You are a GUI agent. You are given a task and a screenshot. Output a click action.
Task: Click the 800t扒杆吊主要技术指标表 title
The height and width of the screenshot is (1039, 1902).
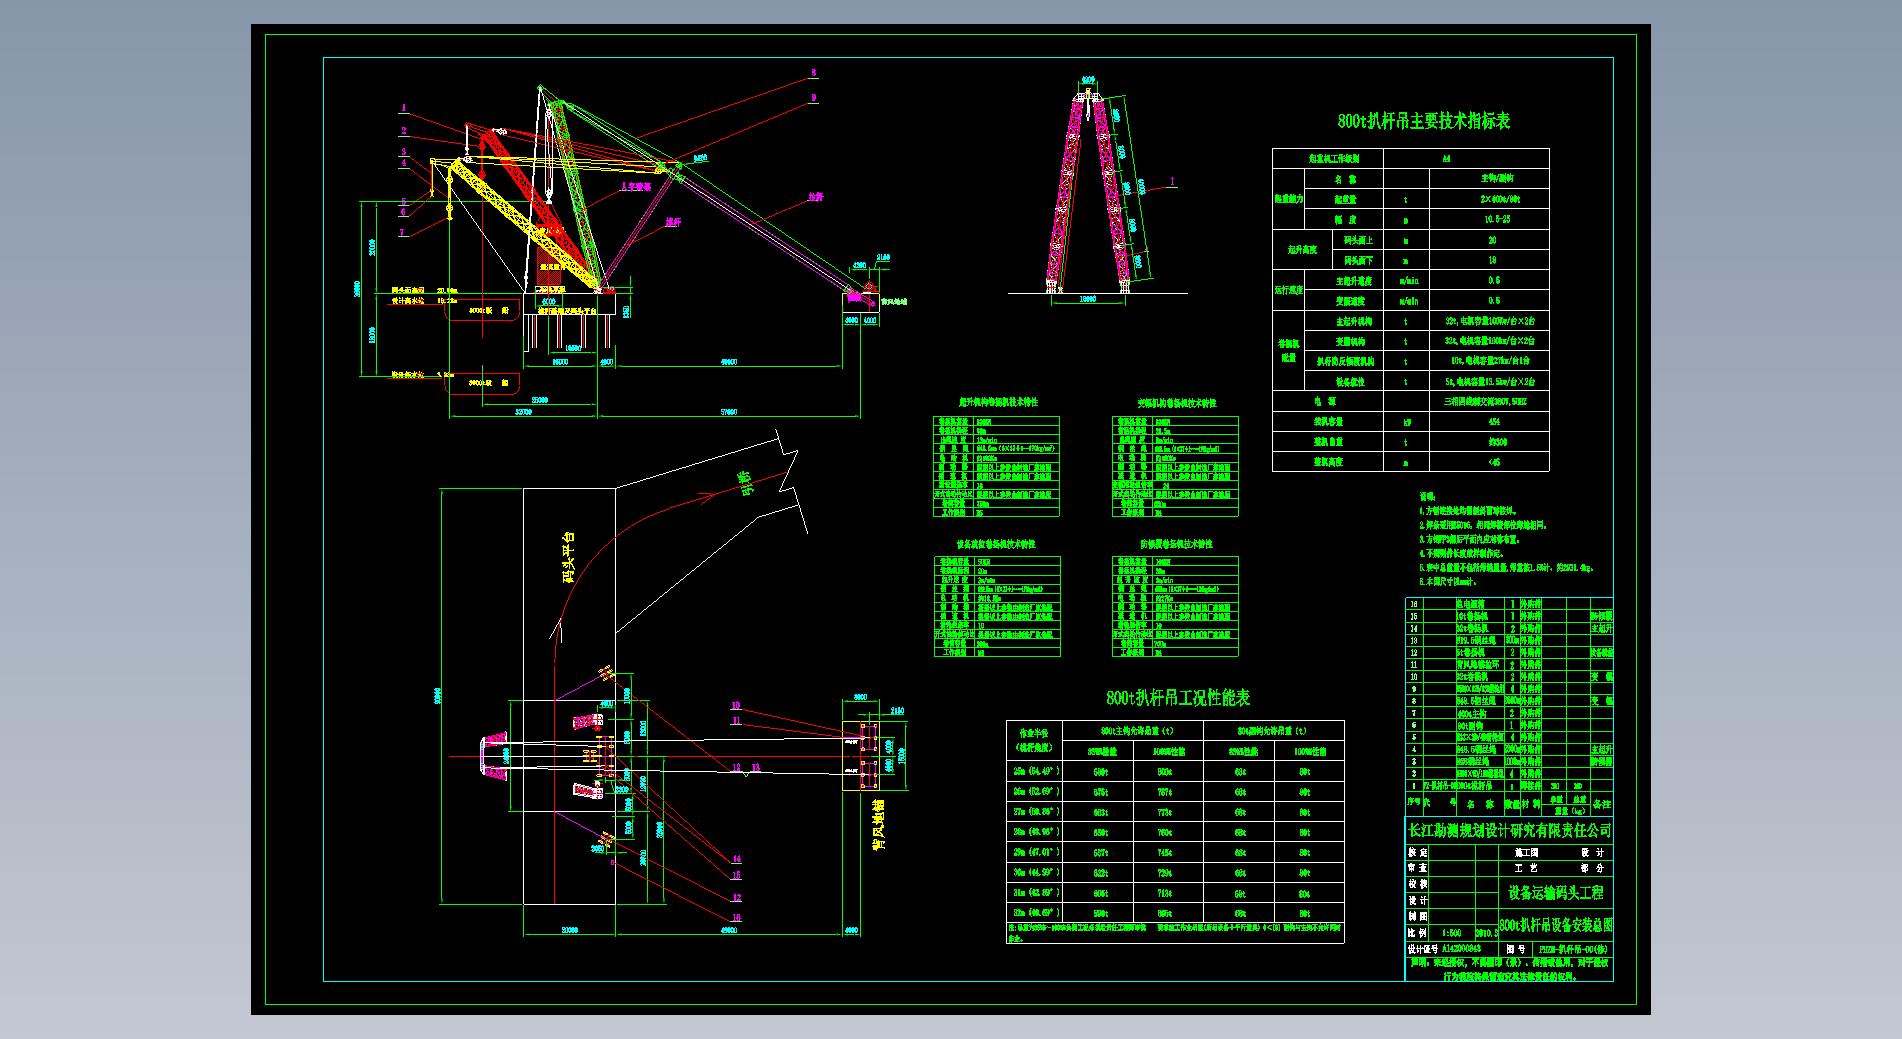click(x=1423, y=121)
